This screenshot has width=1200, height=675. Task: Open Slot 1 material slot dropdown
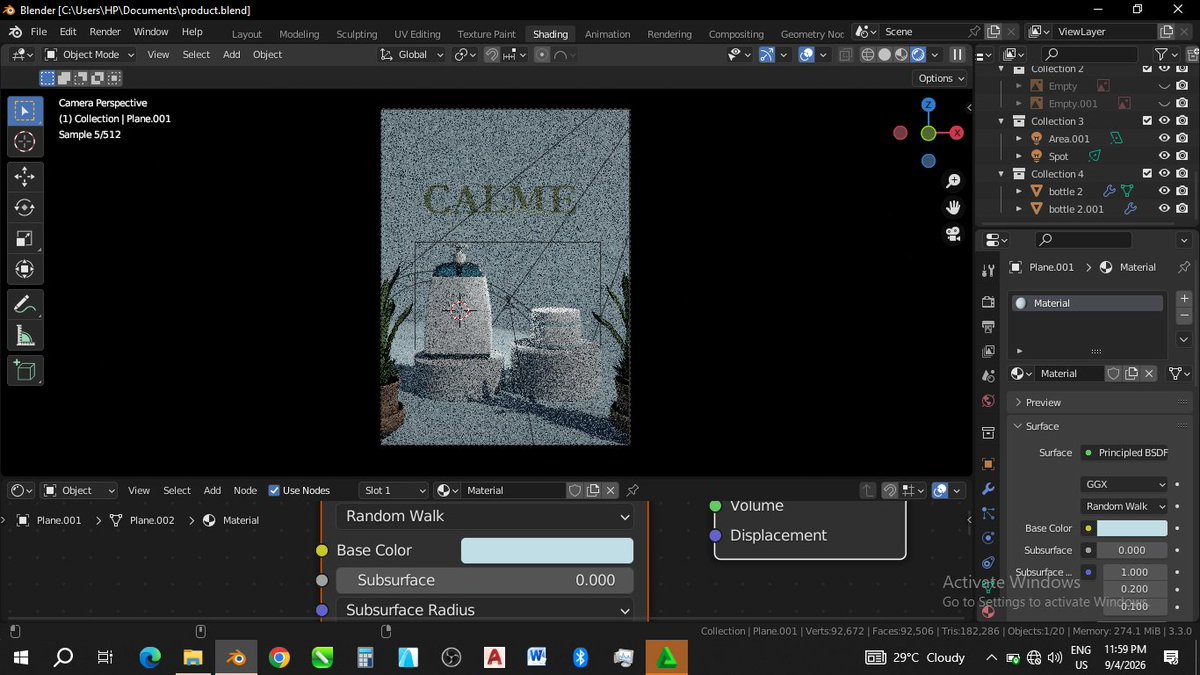pos(394,490)
